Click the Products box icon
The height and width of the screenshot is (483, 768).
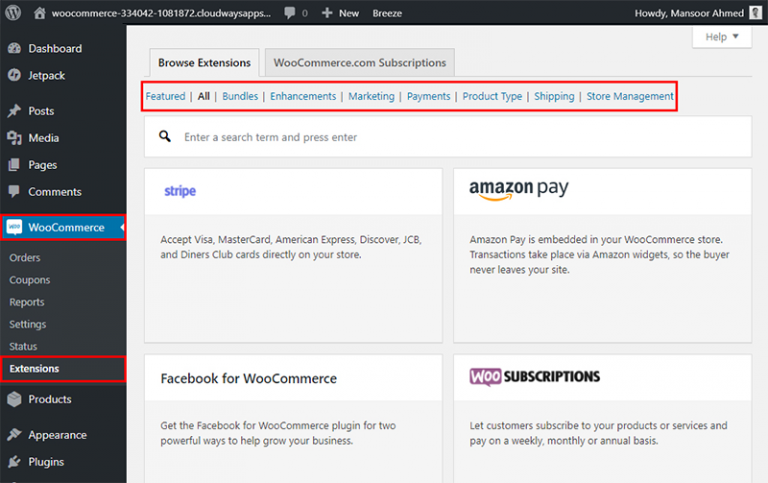[15, 399]
